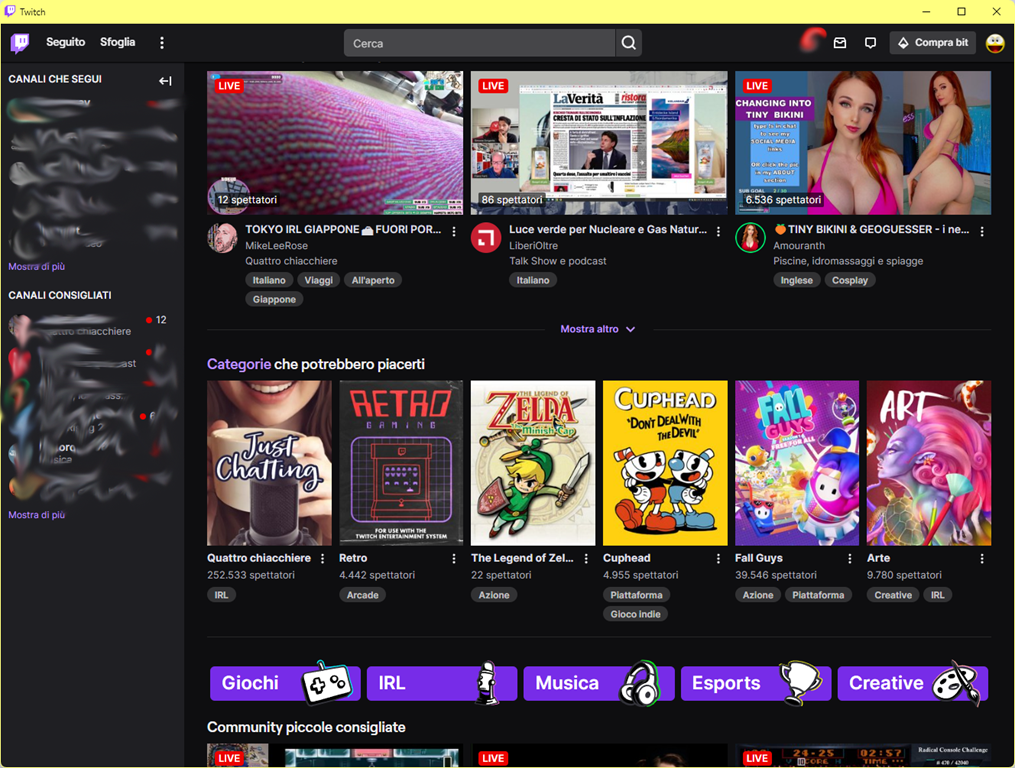
Task: Close the Twitch window
Action: point(996,12)
